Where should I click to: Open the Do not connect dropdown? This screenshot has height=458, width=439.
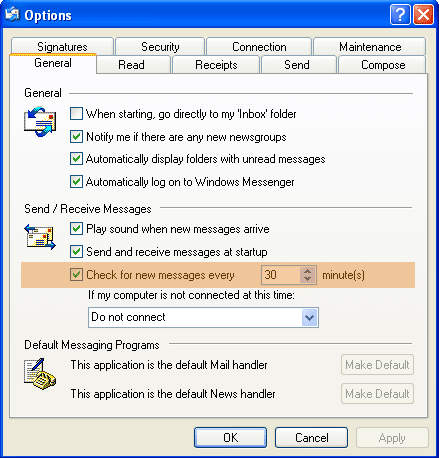click(309, 317)
